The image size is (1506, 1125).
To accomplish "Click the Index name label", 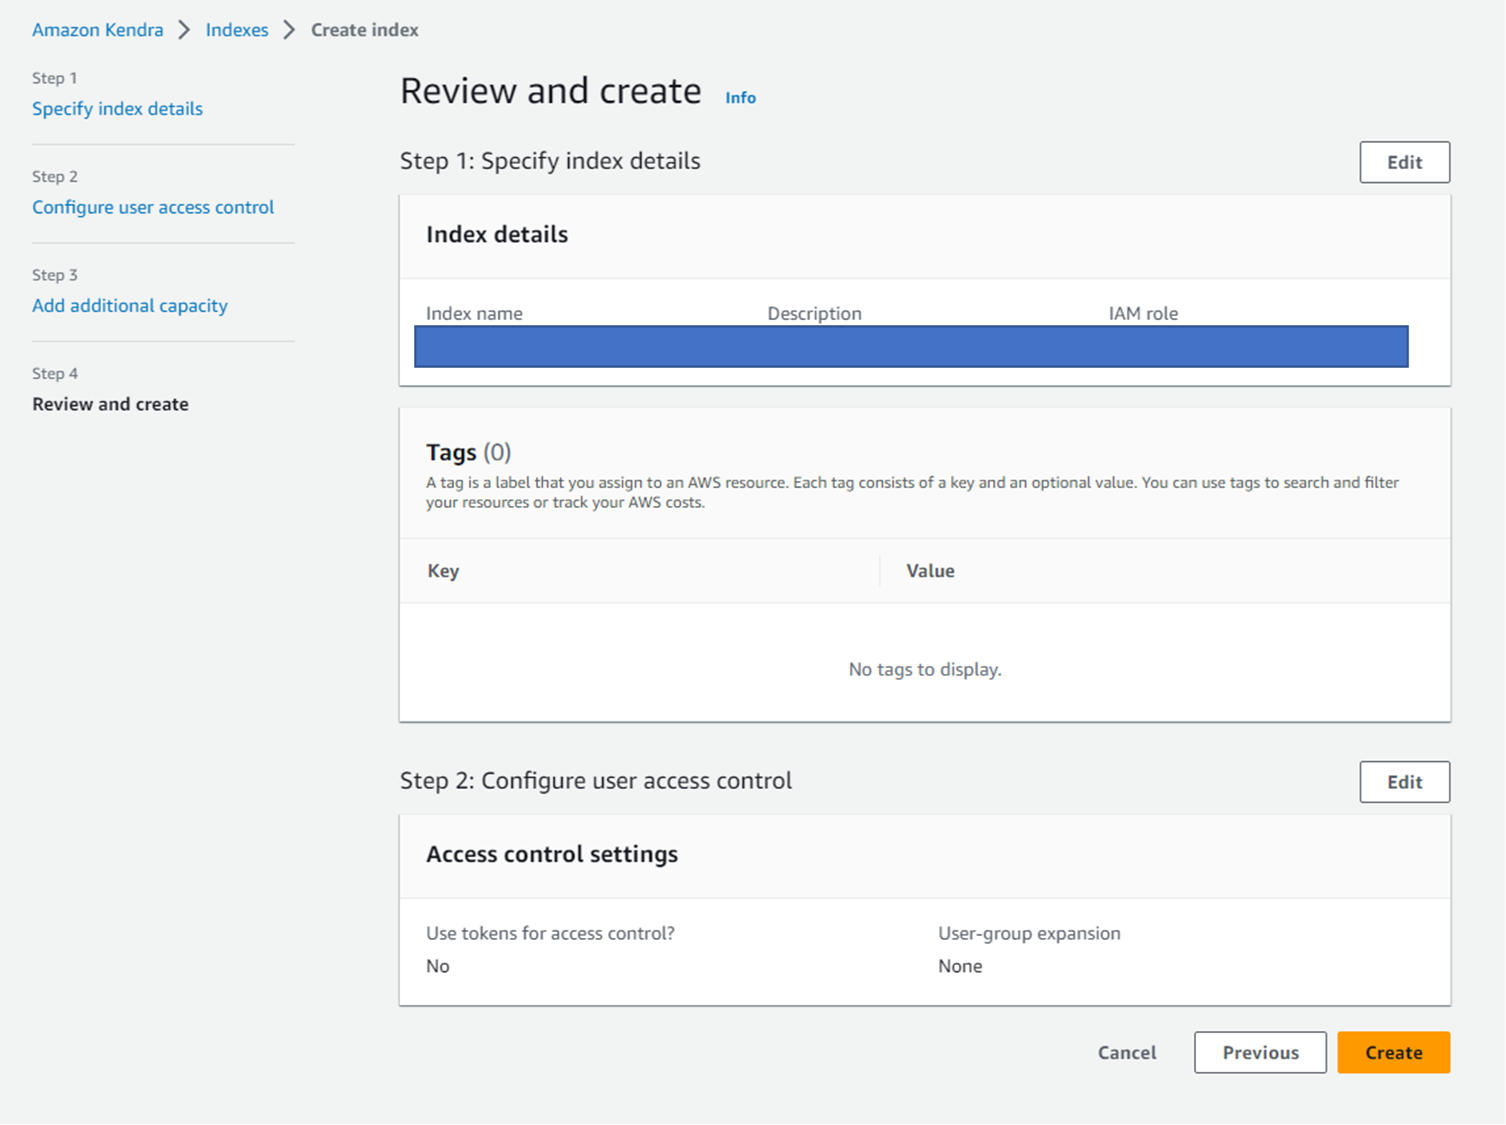I will coord(474,313).
